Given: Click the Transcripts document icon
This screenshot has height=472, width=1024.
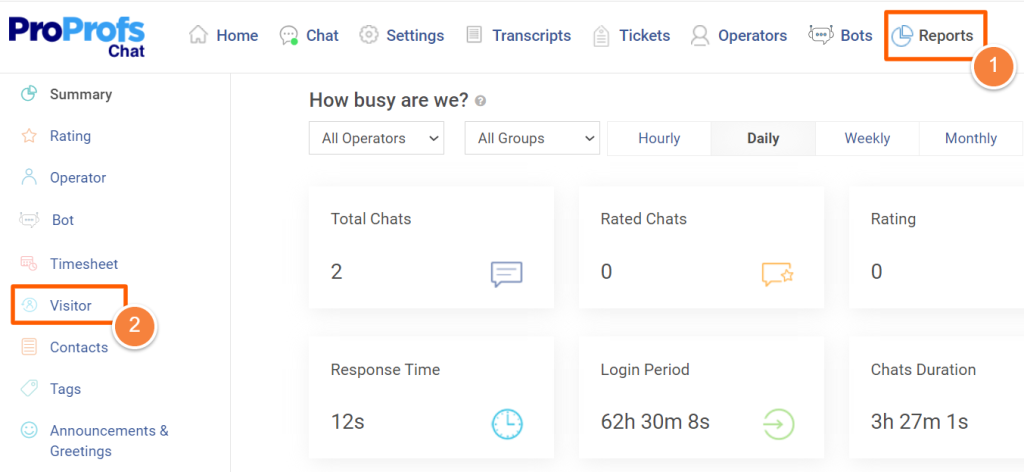Looking at the screenshot, I should click(x=474, y=35).
